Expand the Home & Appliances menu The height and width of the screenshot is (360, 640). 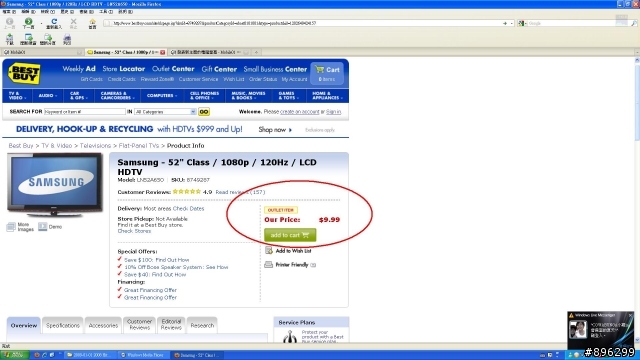tap(327, 96)
